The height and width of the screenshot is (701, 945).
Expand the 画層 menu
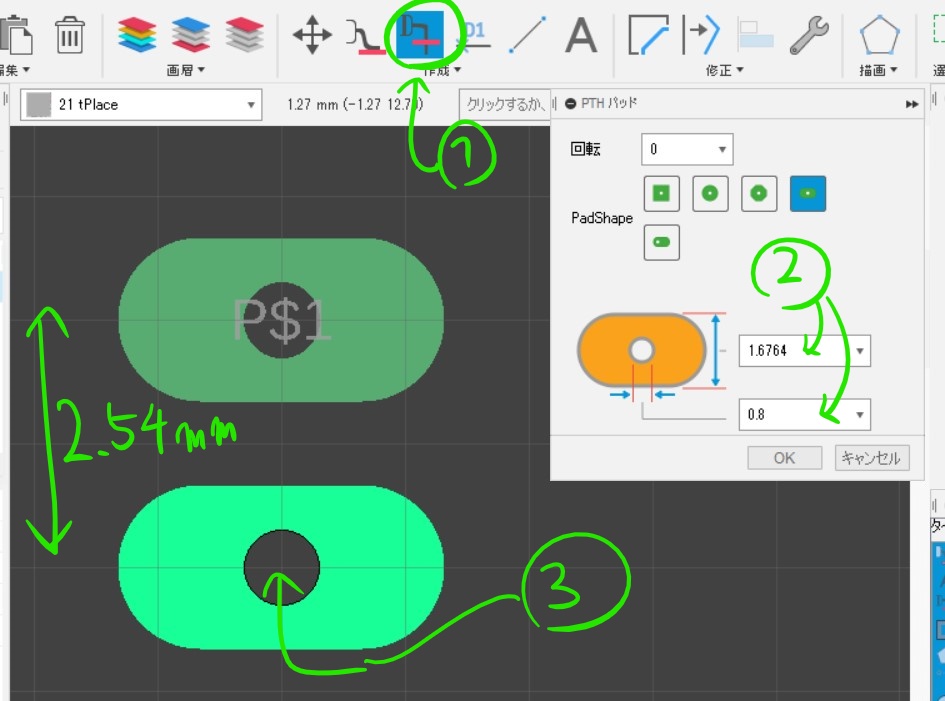coord(186,70)
